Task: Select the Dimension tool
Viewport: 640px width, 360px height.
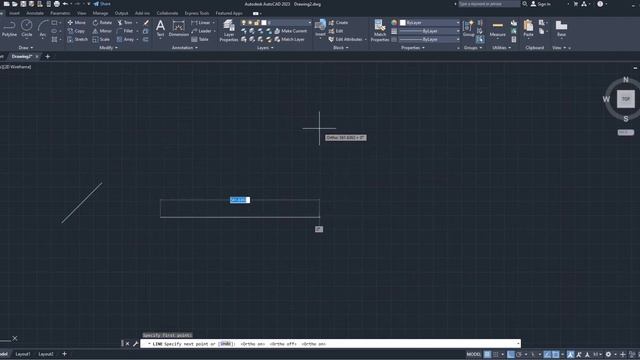Action: coord(178,29)
